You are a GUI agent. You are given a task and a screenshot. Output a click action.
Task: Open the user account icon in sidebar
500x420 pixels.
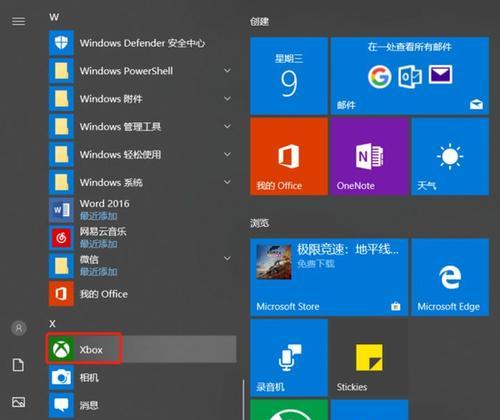pyautogui.click(x=19, y=328)
